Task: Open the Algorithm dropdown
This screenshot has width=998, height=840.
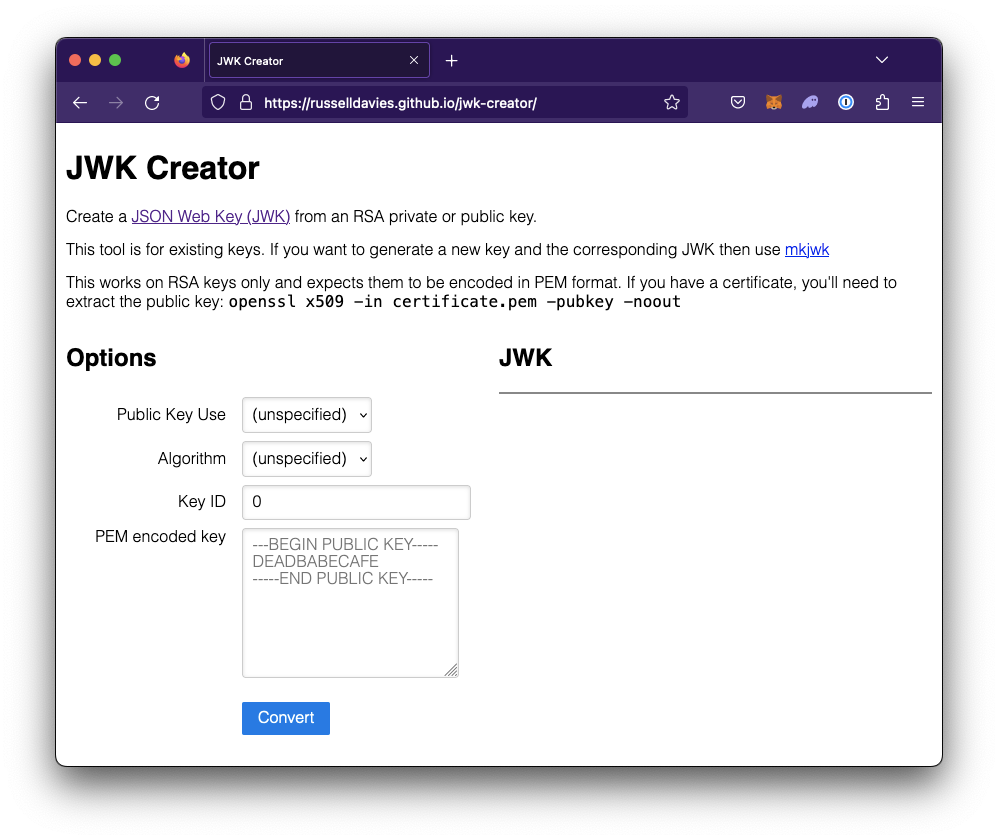Action: click(x=306, y=458)
